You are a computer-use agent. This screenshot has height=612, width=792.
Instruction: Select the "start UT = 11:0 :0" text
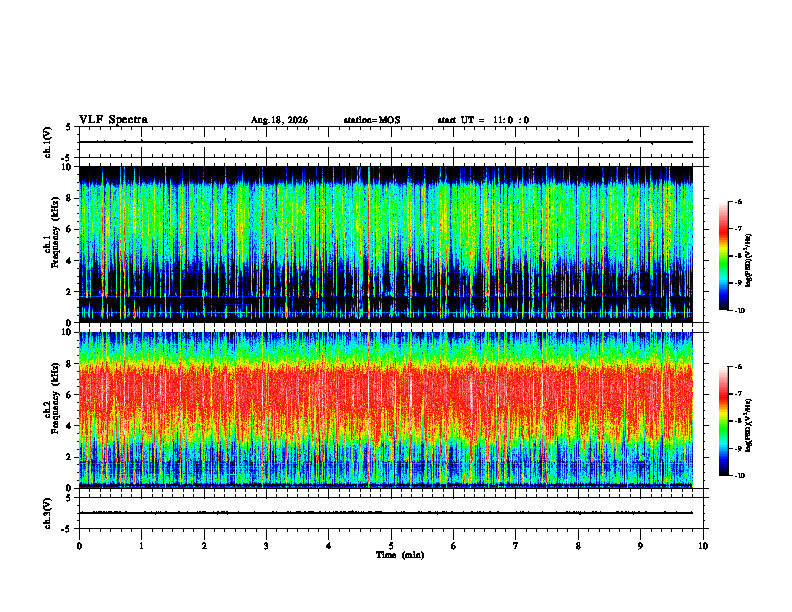tap(483, 120)
